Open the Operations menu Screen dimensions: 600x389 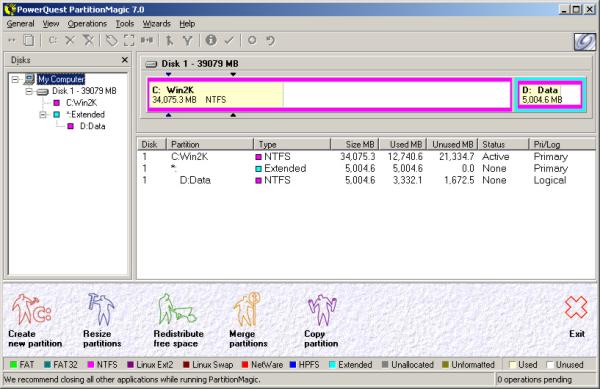(x=87, y=24)
